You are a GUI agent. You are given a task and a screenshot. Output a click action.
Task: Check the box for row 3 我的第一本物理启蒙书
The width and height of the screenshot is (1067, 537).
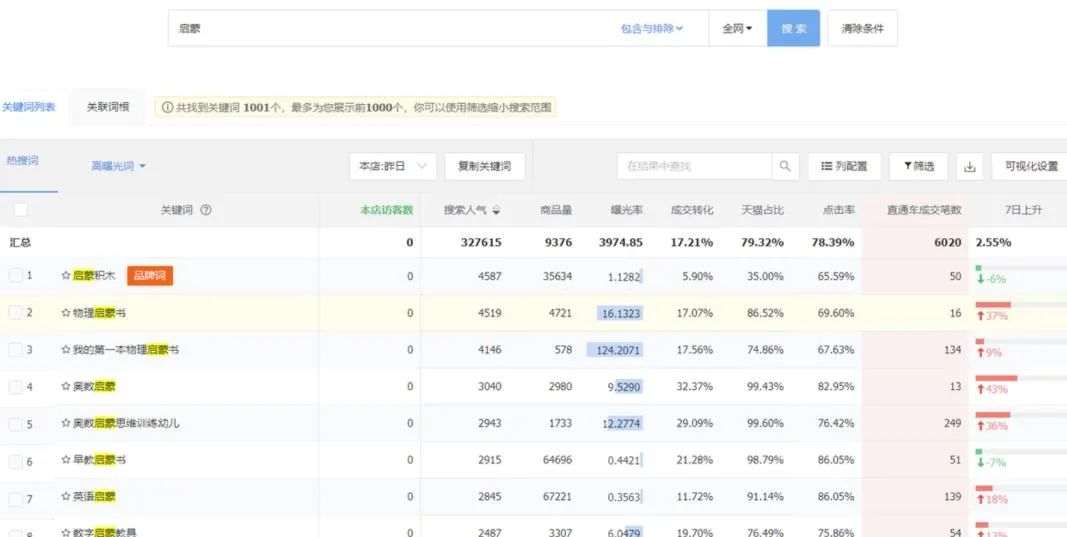tap(16, 350)
